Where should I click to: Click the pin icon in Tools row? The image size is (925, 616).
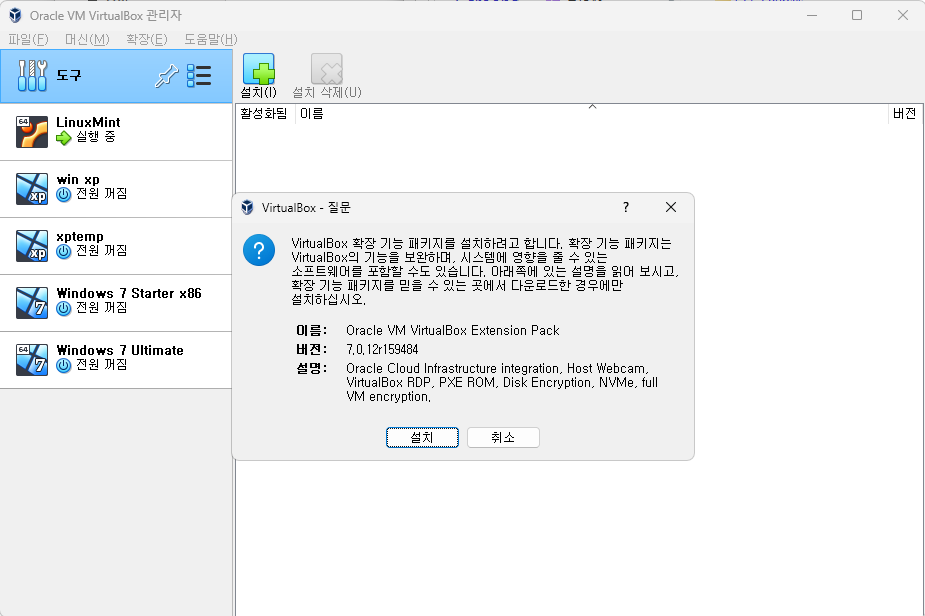(166, 76)
